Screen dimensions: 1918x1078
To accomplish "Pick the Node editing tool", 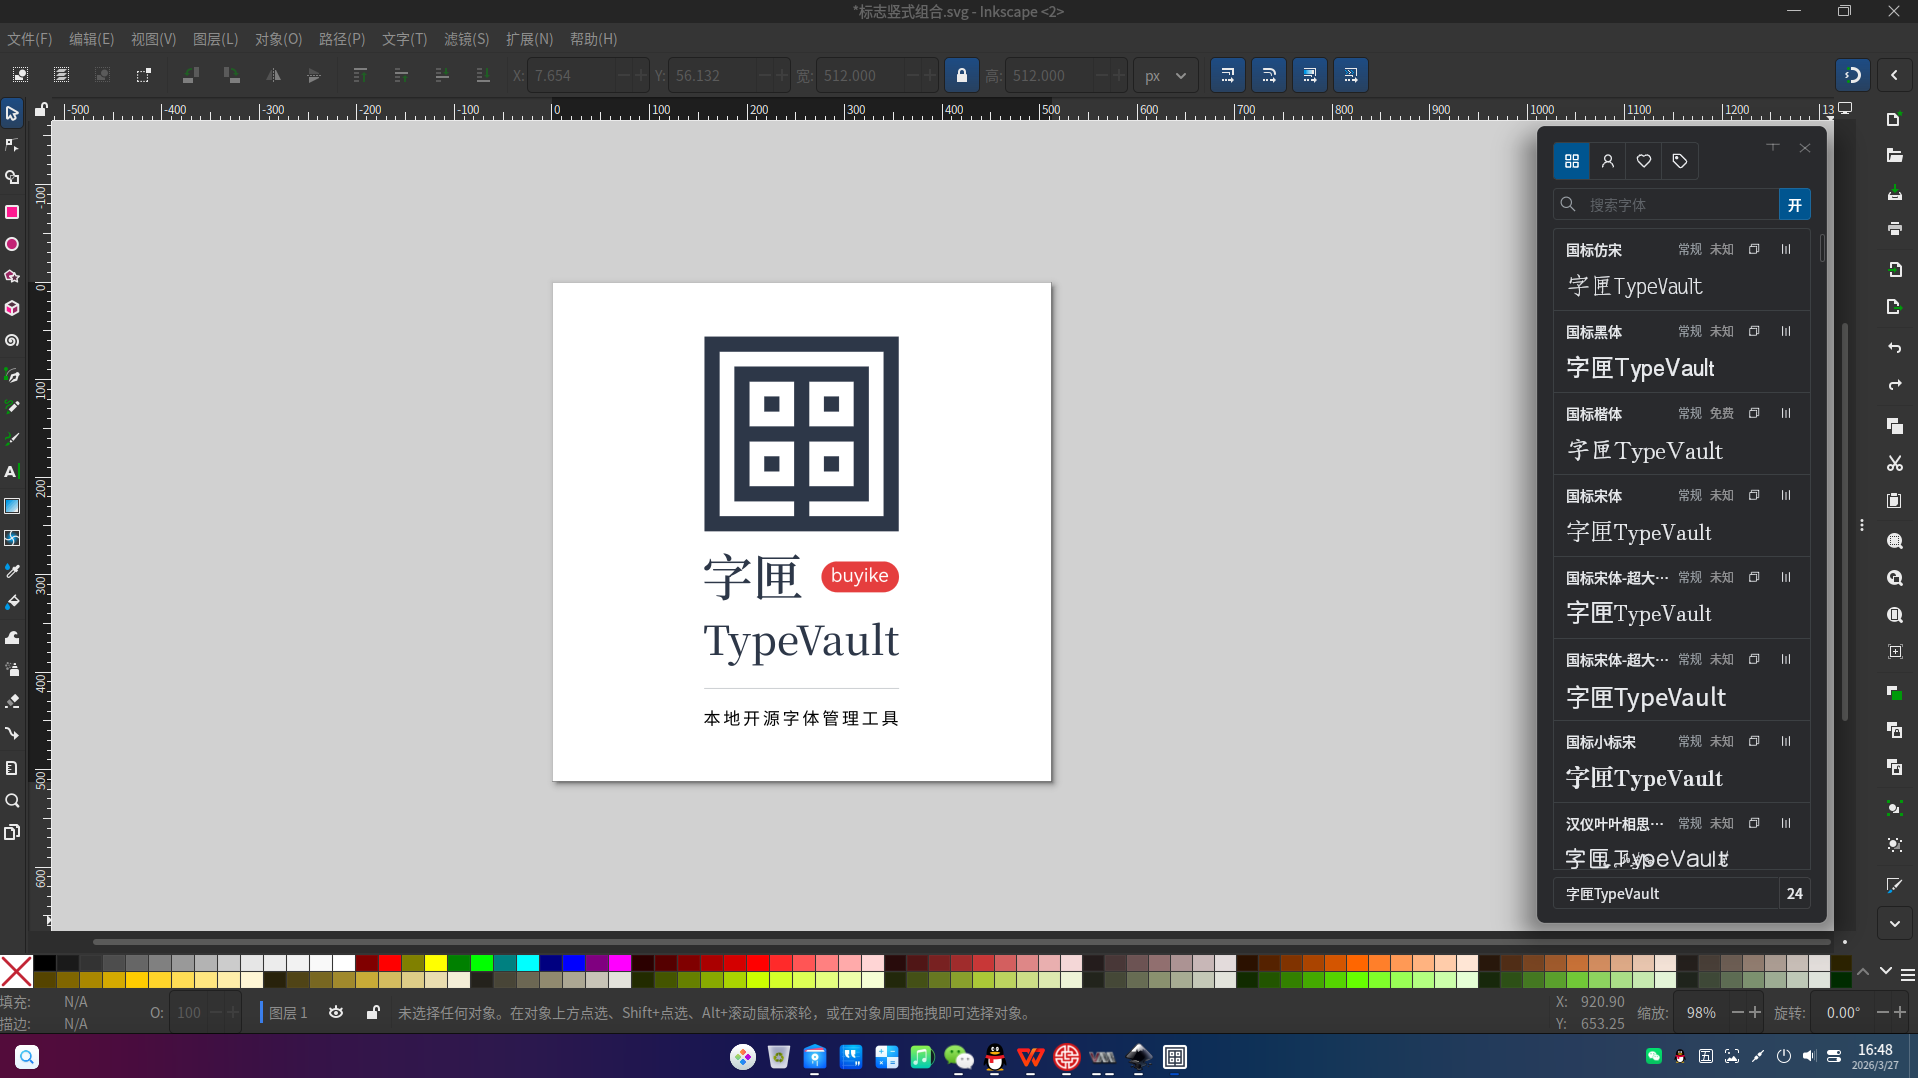I will (x=12, y=146).
